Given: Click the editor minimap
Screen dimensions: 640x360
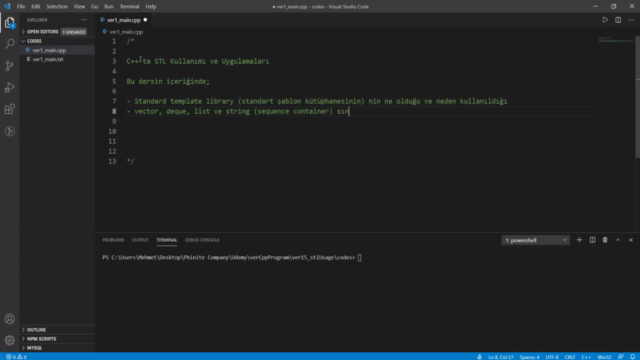Looking at the screenshot, I should [616, 40].
